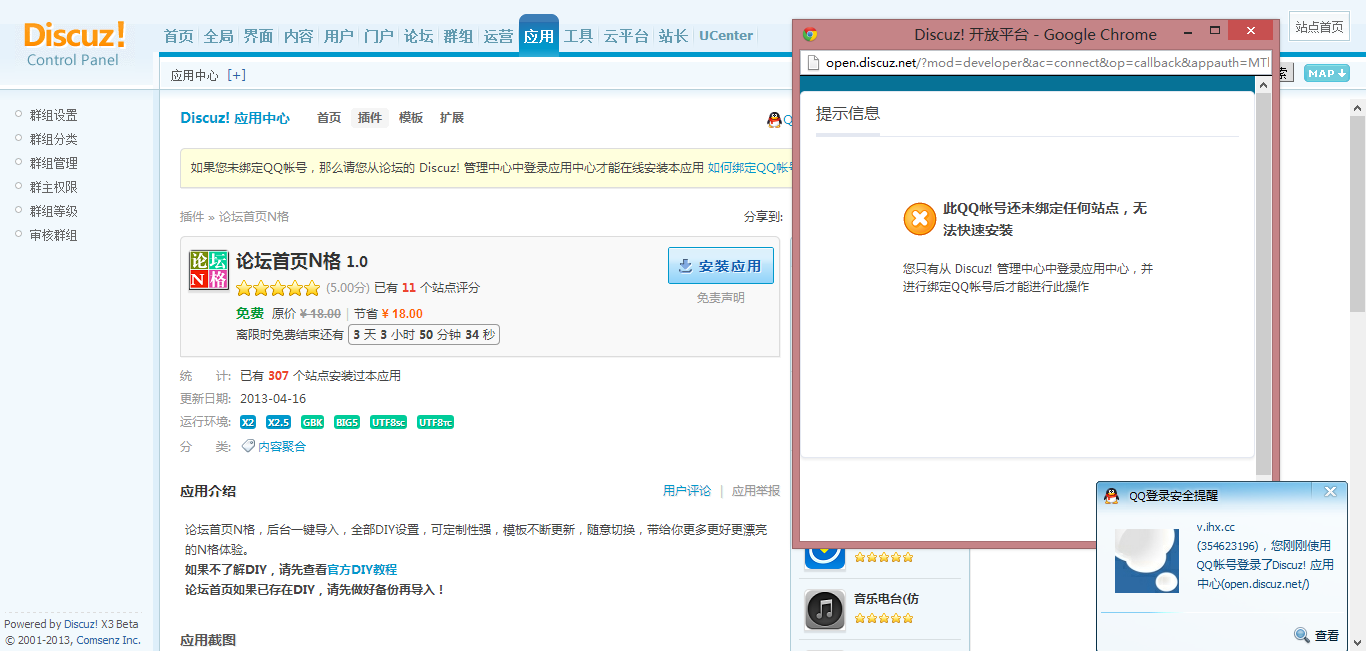Click the orange error X icon in popup
Image resolution: width=1366 pixels, height=651 pixels.
[920, 218]
